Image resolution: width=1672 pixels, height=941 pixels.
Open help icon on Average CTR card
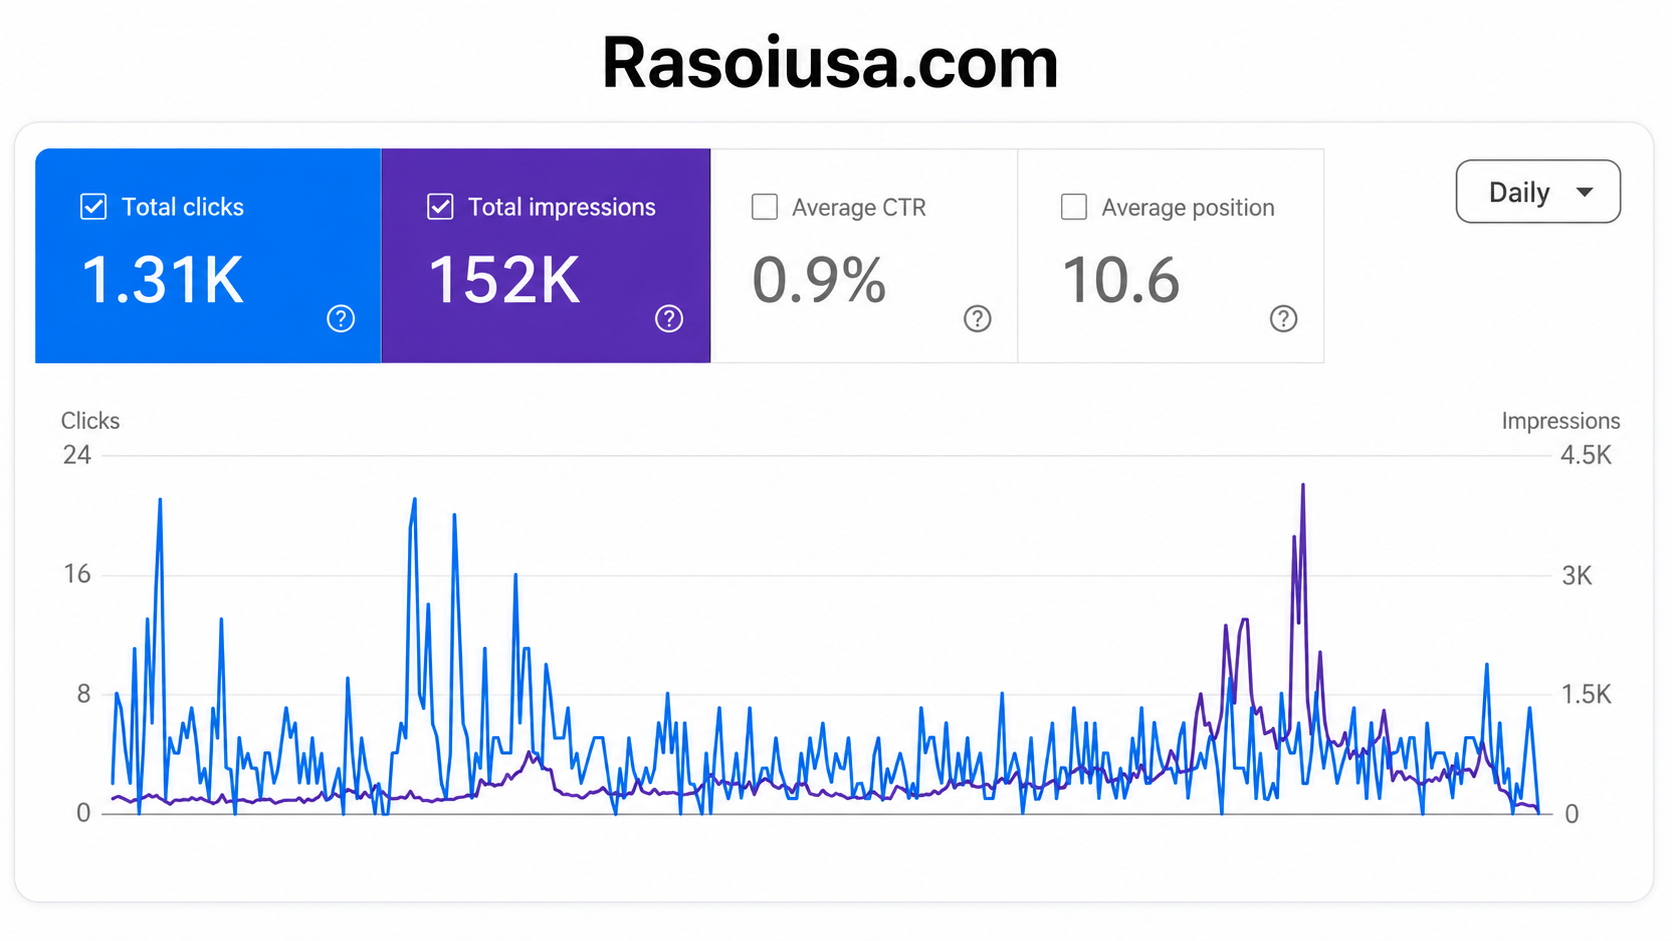(x=977, y=318)
